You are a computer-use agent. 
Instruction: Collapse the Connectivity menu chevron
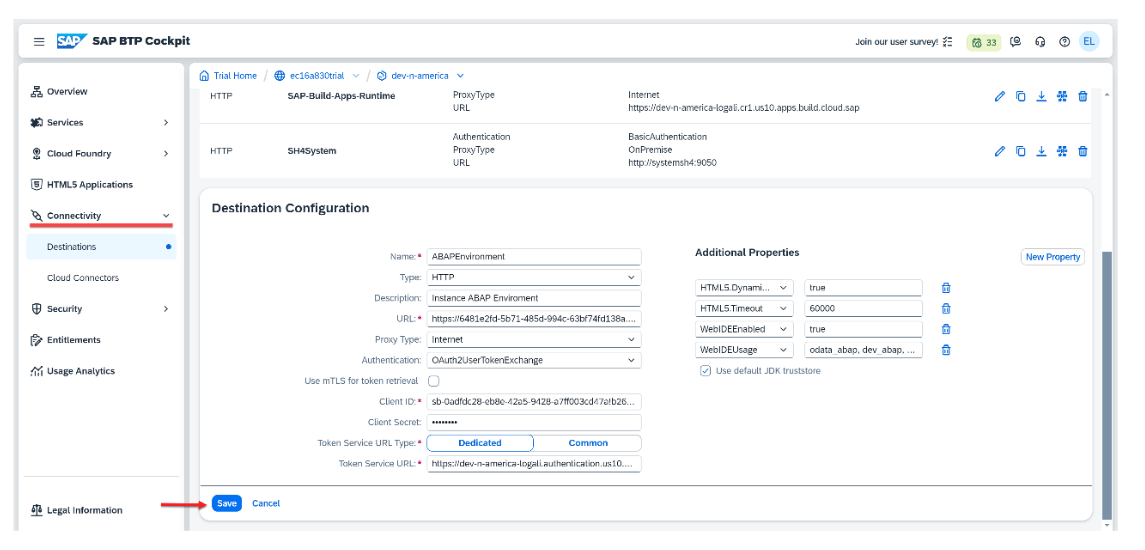(x=166, y=215)
